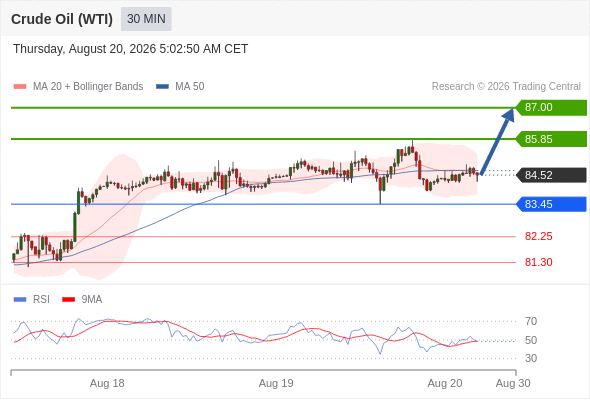Click the 85.85 green resistance label
The height and width of the screenshot is (400, 590).
551,139
